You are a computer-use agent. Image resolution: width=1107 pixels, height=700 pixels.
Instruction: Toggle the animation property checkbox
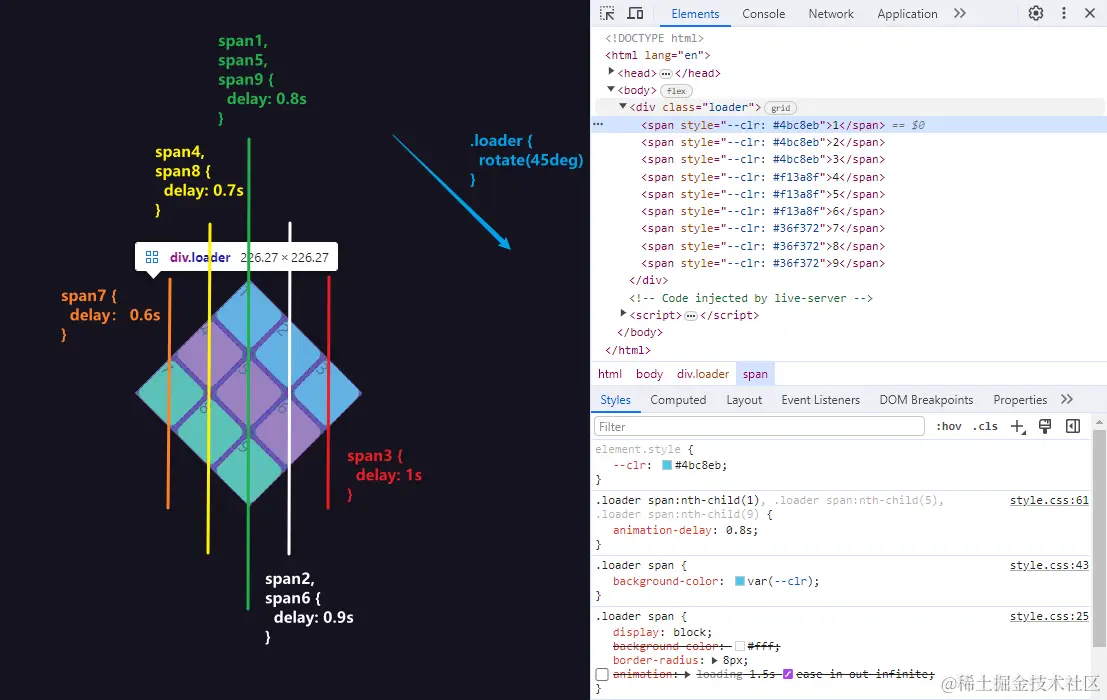602,675
